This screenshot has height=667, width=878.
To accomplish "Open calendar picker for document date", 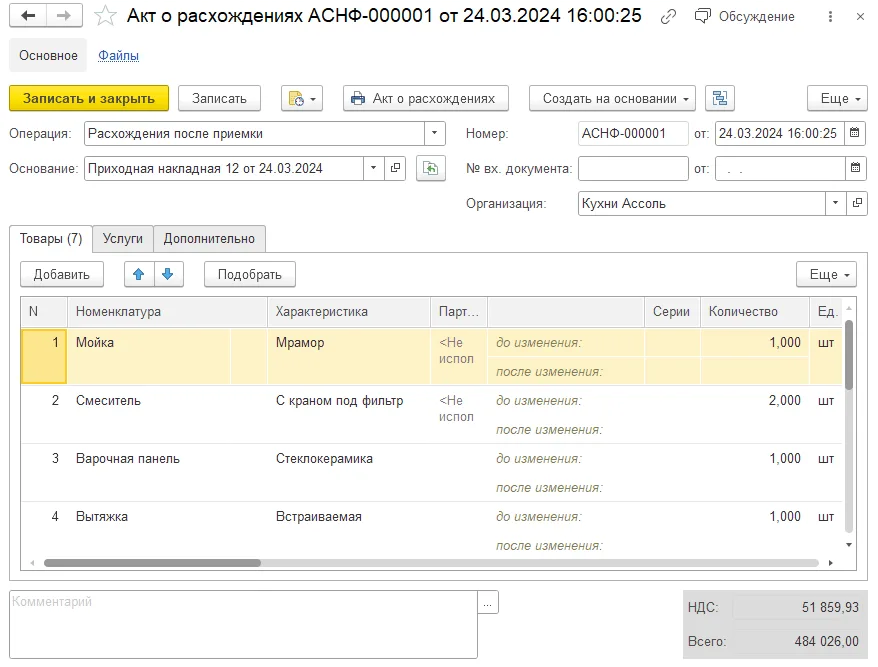I will pyautogui.click(x=854, y=133).
